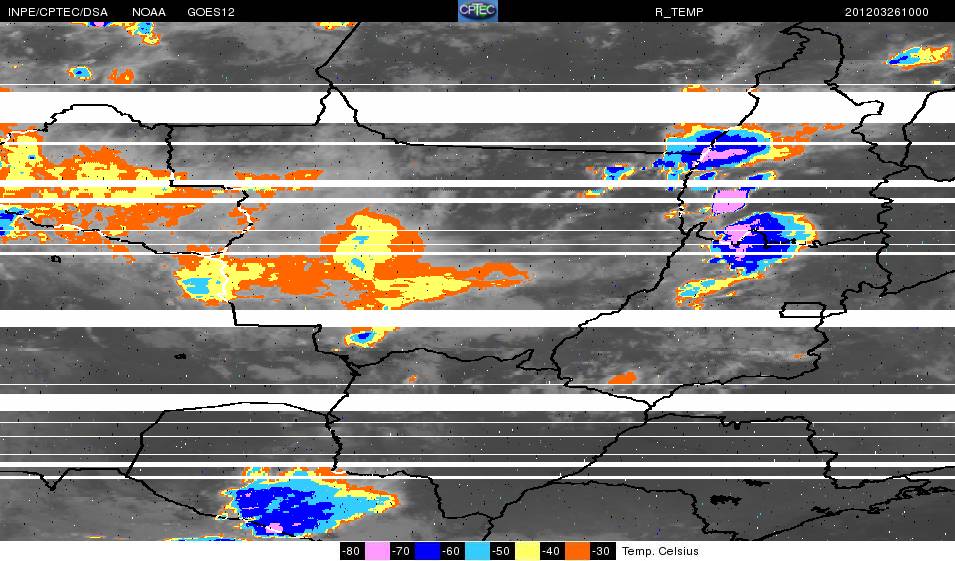
Task: Pick the pink legend swatch after -80
Action: coord(377,551)
